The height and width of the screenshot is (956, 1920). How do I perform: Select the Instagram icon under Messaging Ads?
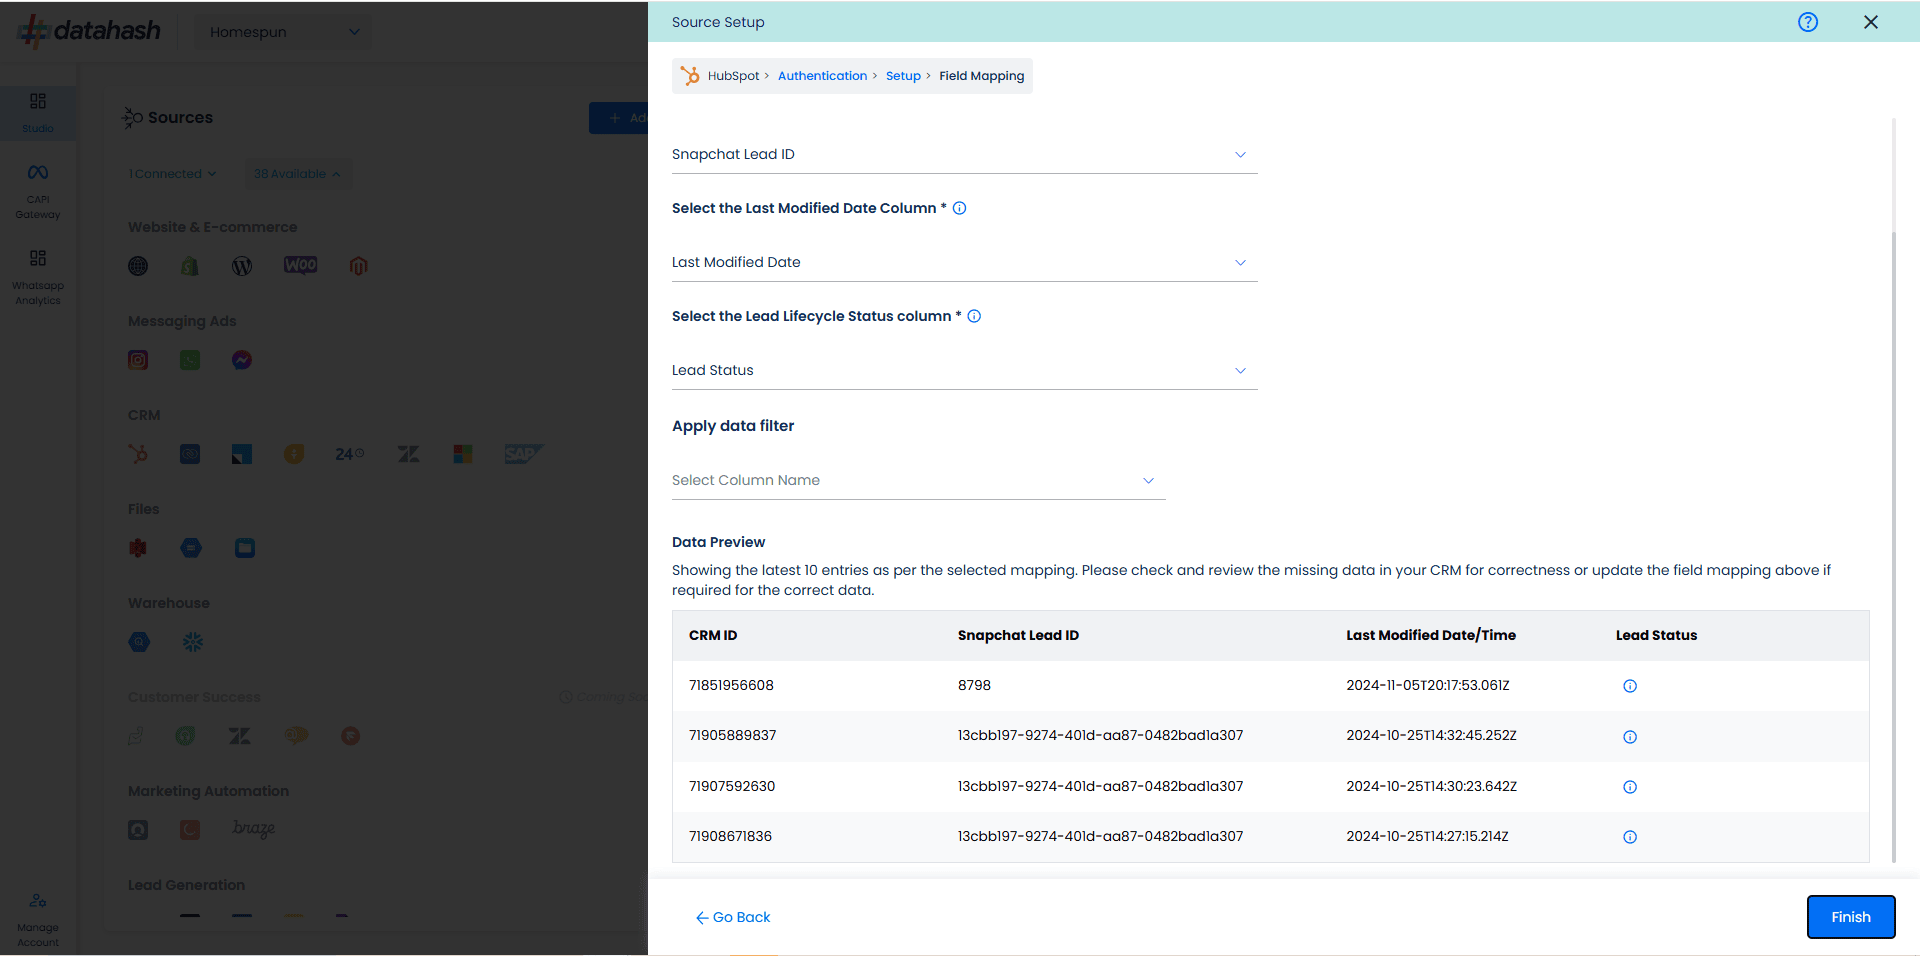(138, 360)
